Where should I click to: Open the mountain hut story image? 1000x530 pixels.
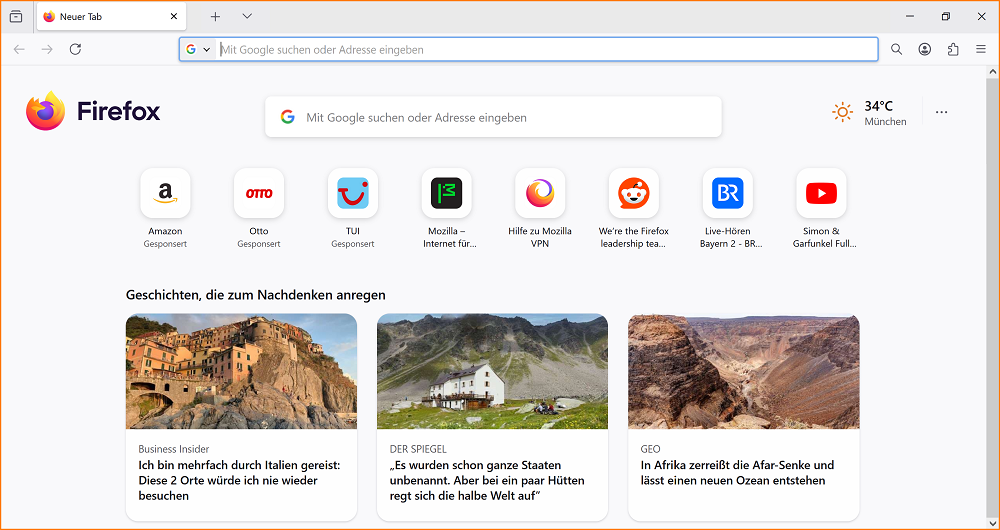(x=492, y=371)
